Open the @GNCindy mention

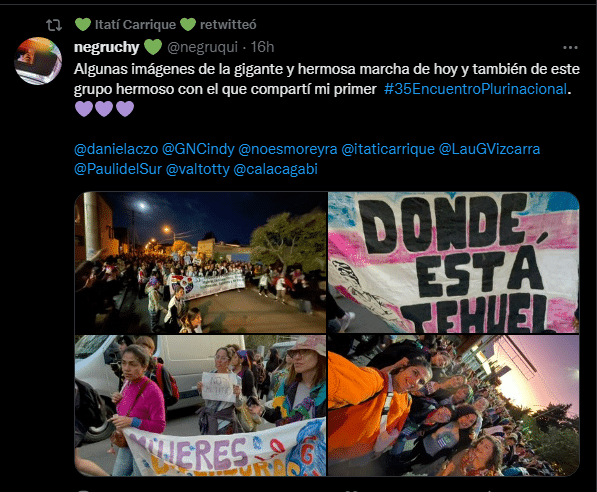pos(198,149)
